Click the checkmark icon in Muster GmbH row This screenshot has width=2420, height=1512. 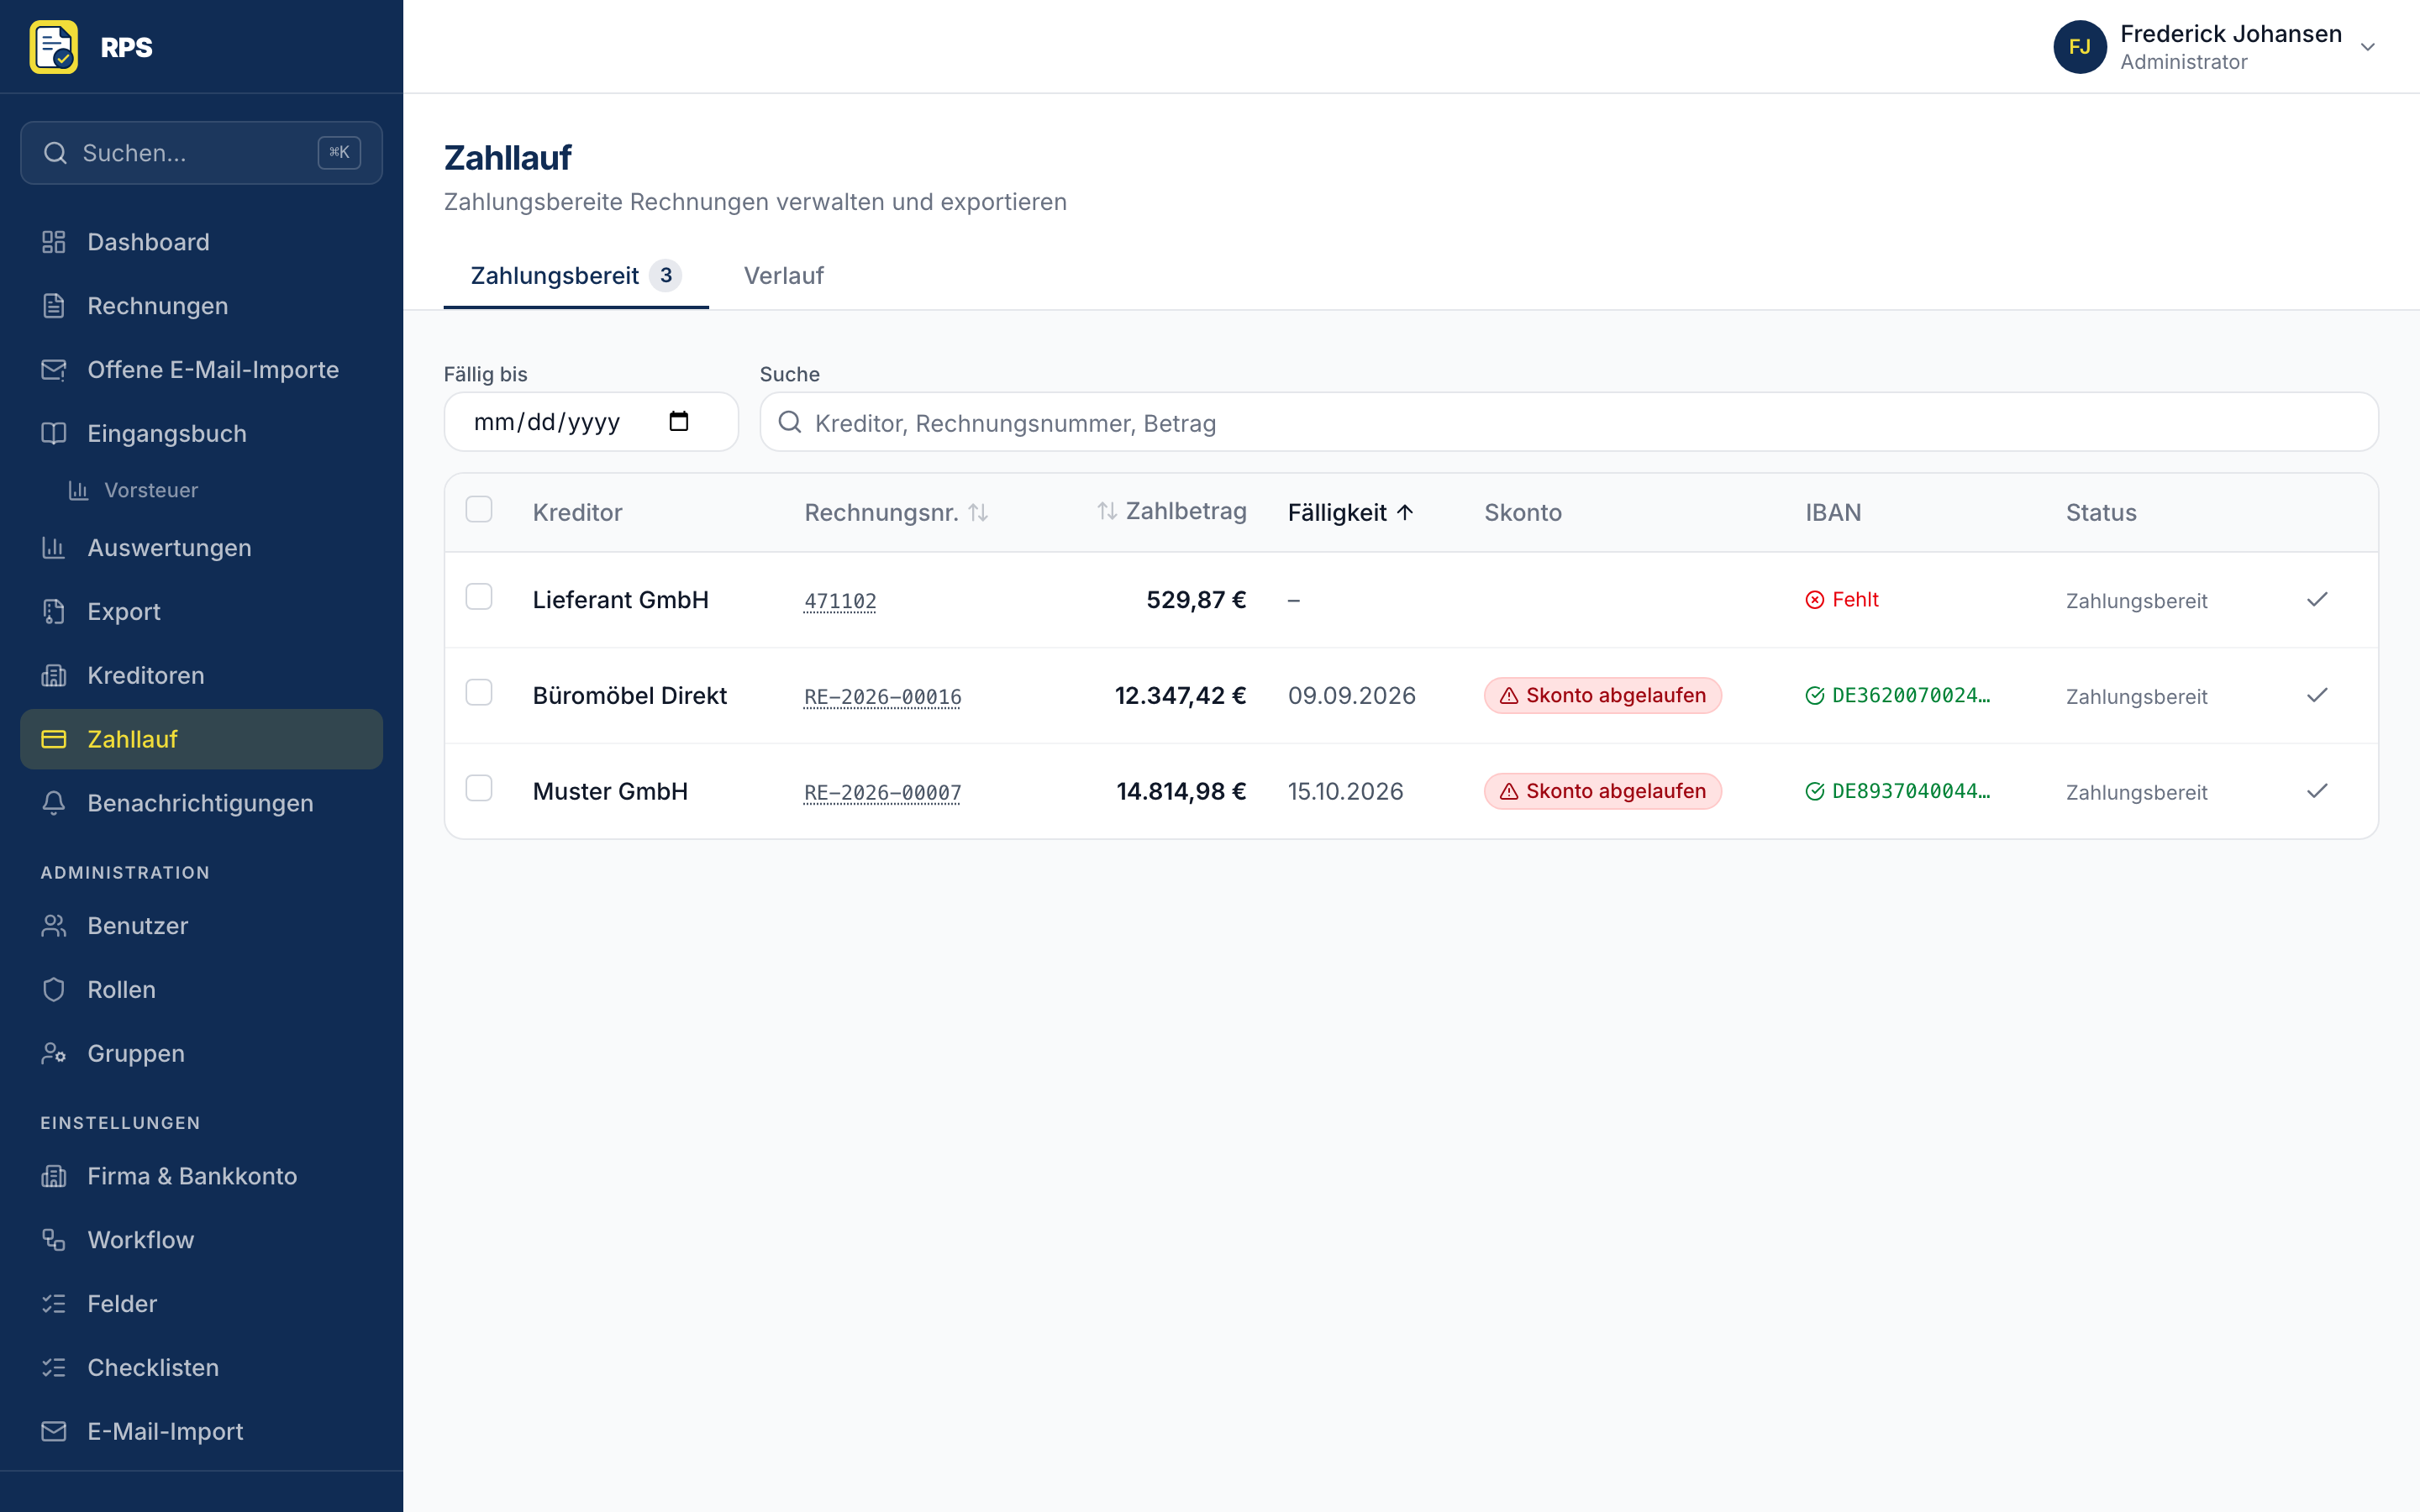click(2317, 791)
